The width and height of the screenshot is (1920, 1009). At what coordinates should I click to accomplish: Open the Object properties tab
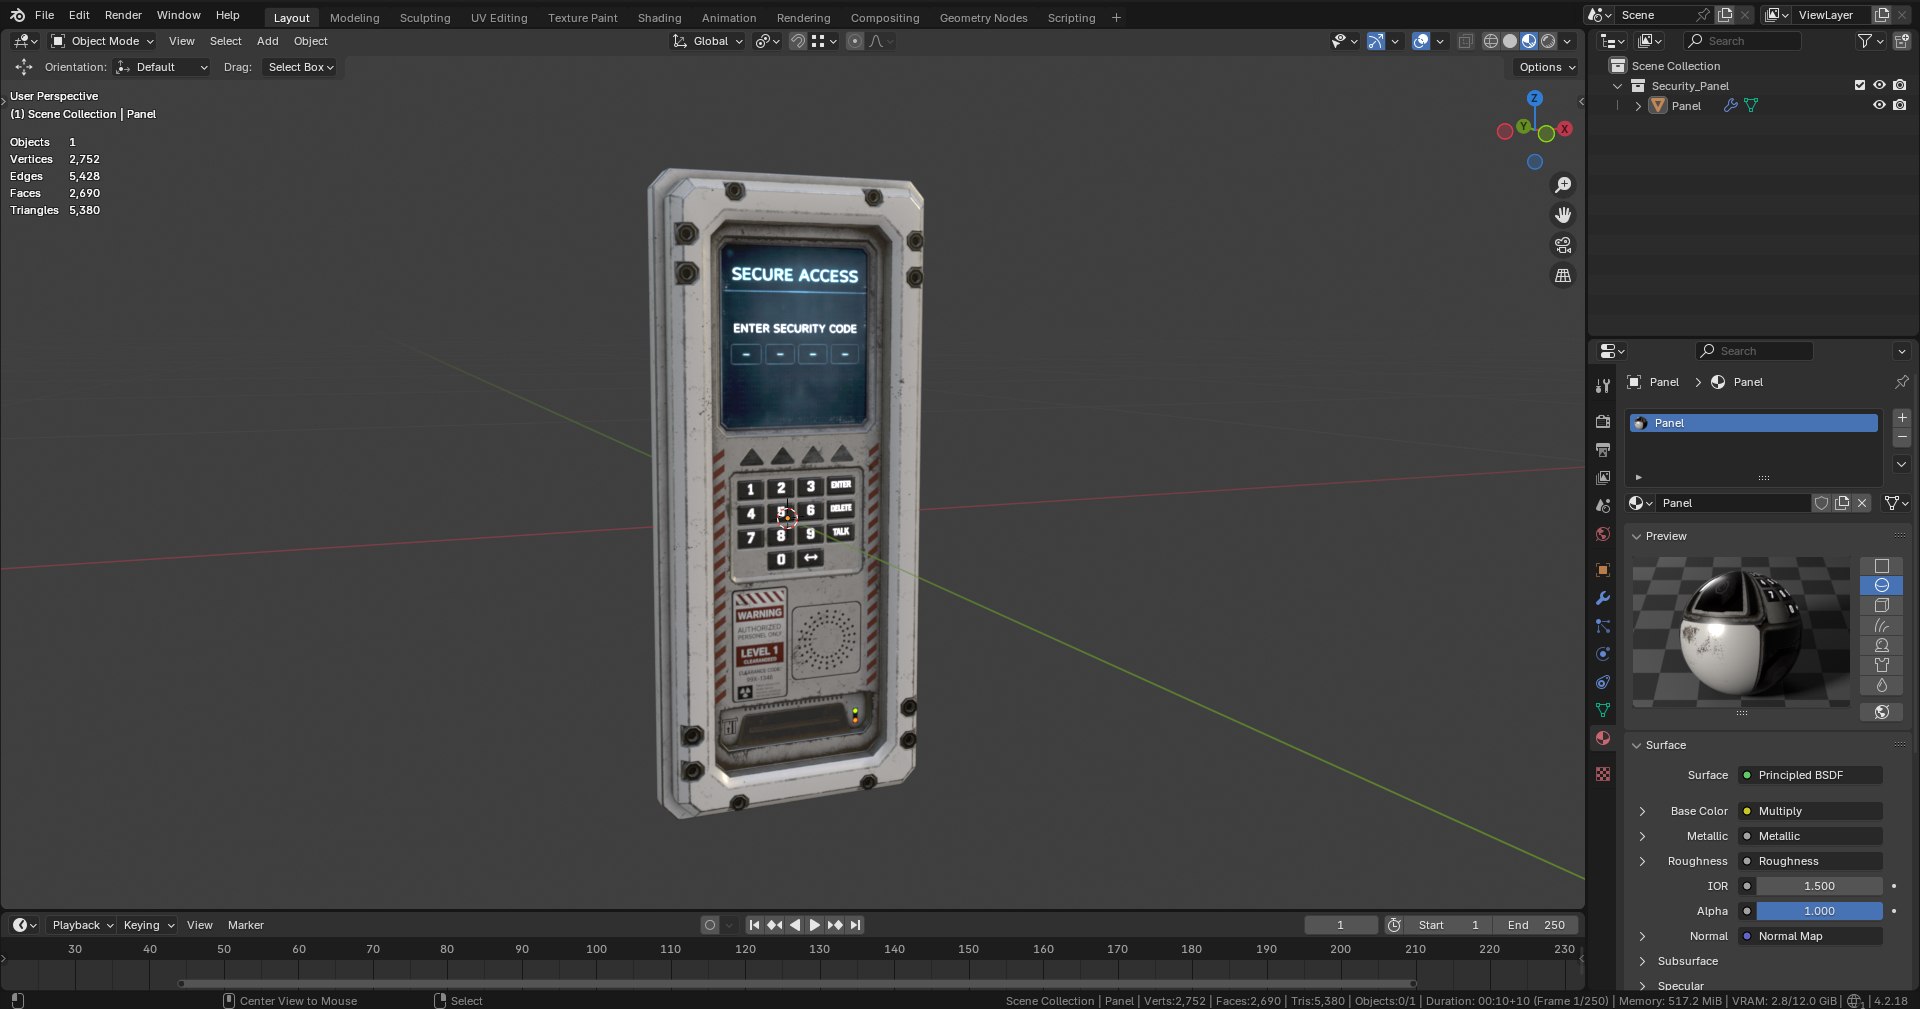1603,570
